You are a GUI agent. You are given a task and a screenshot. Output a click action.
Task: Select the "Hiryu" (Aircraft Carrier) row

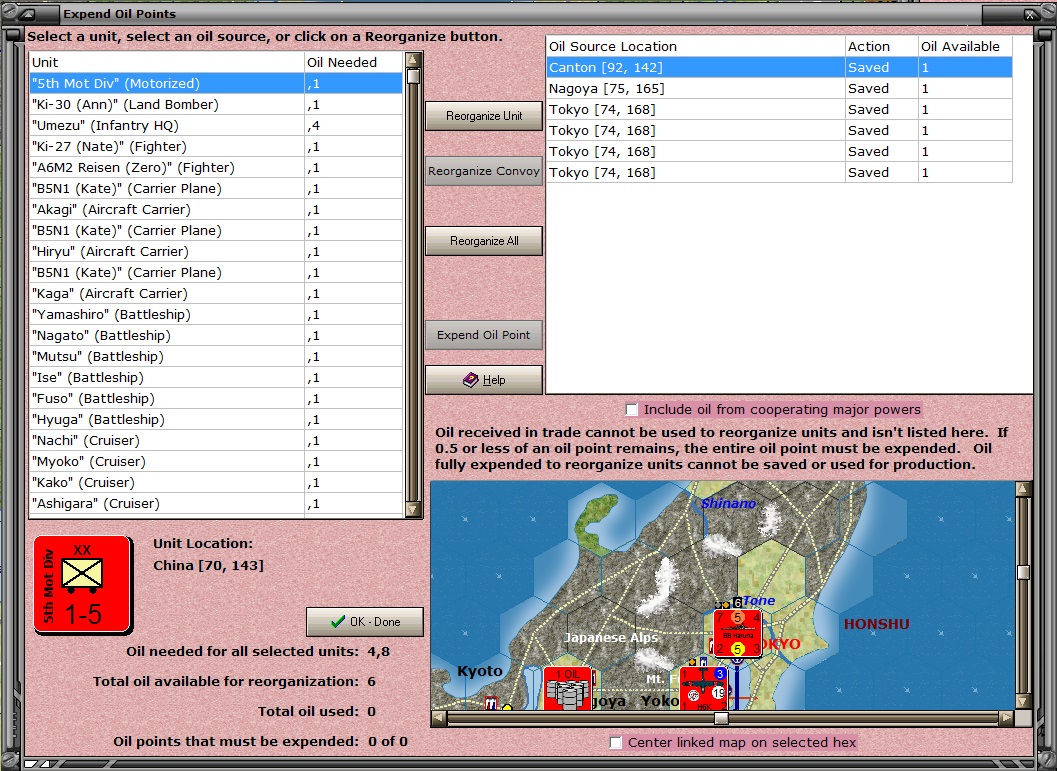[x=216, y=251]
